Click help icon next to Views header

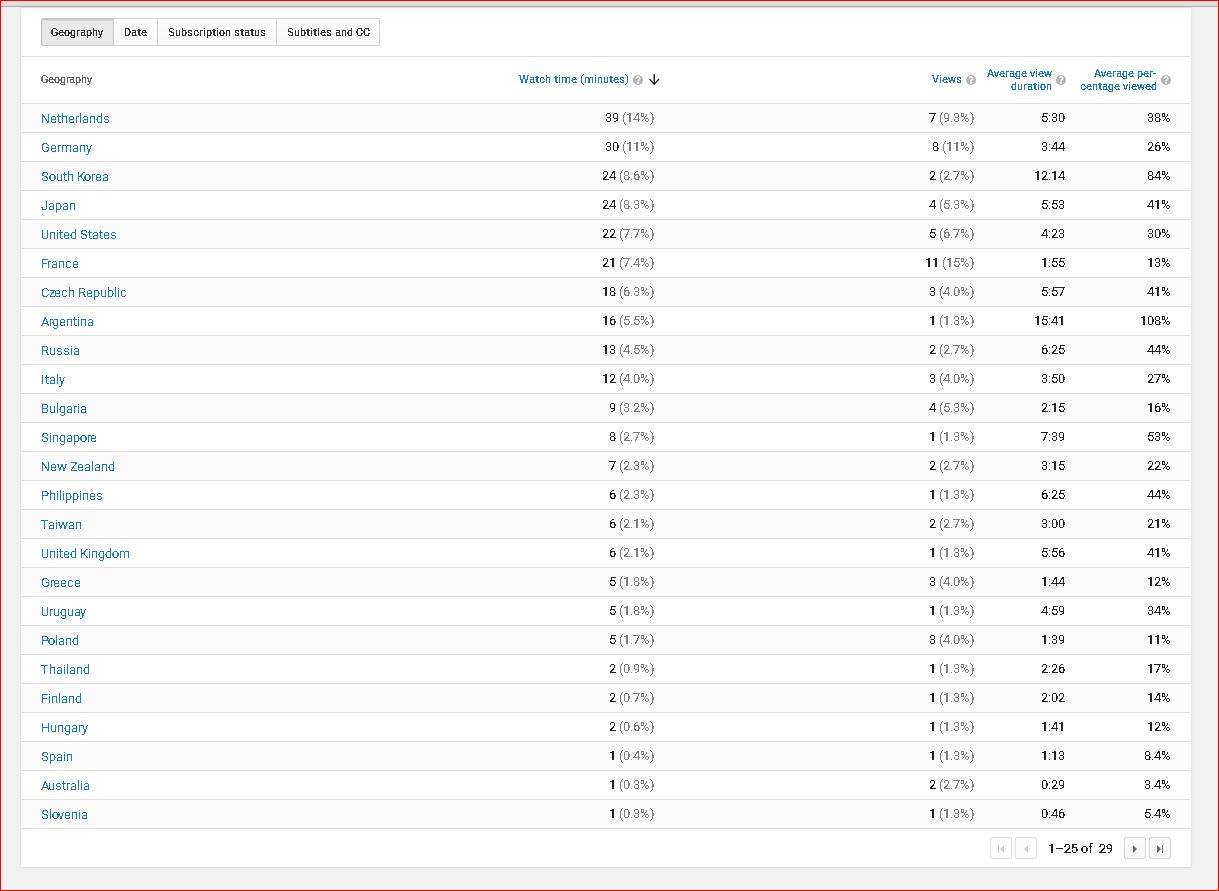tap(971, 80)
